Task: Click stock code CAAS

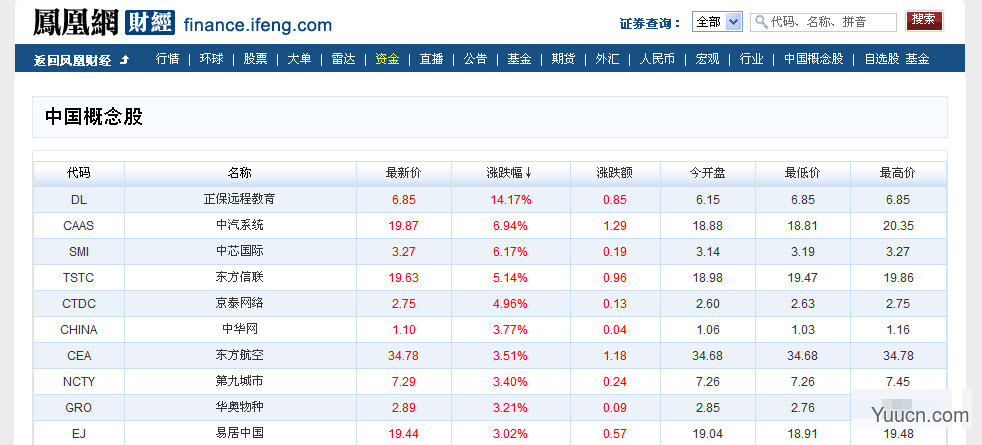Action: point(79,226)
